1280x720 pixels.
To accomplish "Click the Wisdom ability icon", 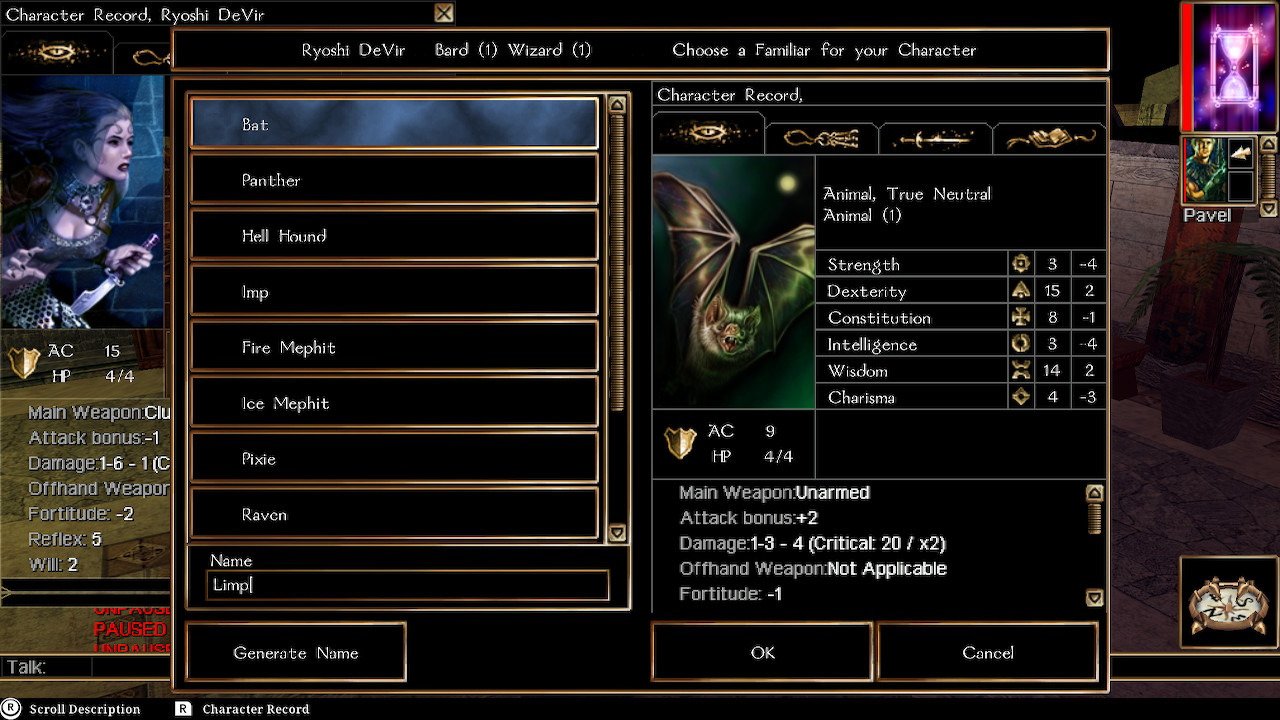I will pyautogui.click(x=1021, y=370).
